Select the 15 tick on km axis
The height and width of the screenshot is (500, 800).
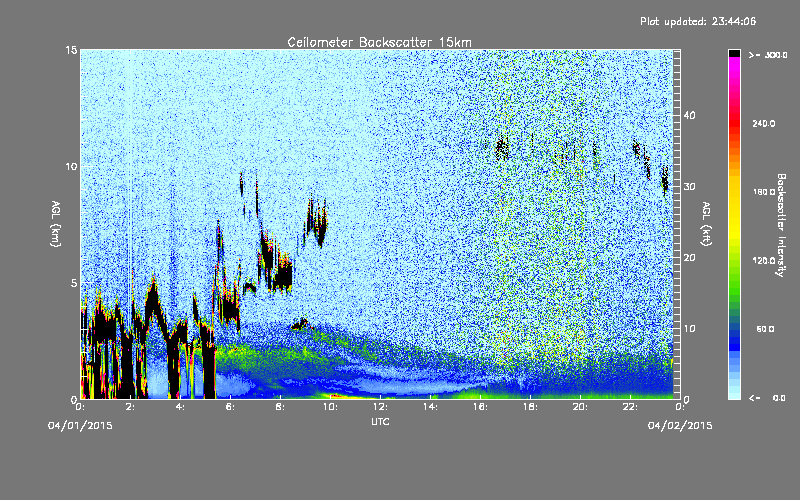point(71,50)
